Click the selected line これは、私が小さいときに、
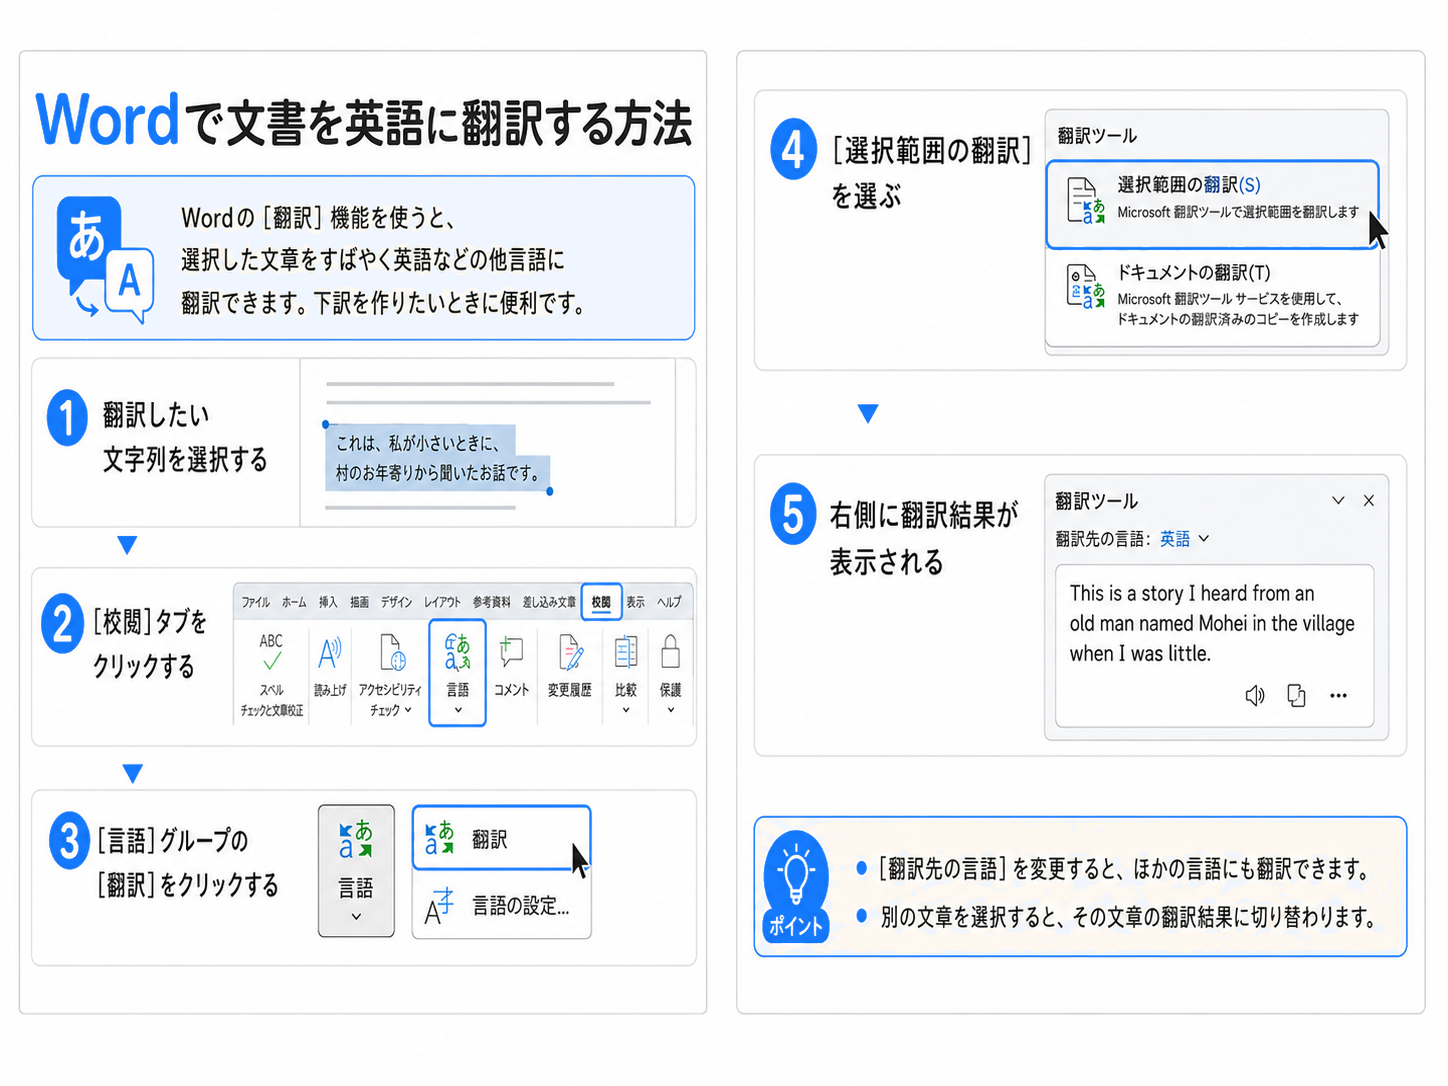This screenshot has width=1448, height=1086. click(x=417, y=443)
